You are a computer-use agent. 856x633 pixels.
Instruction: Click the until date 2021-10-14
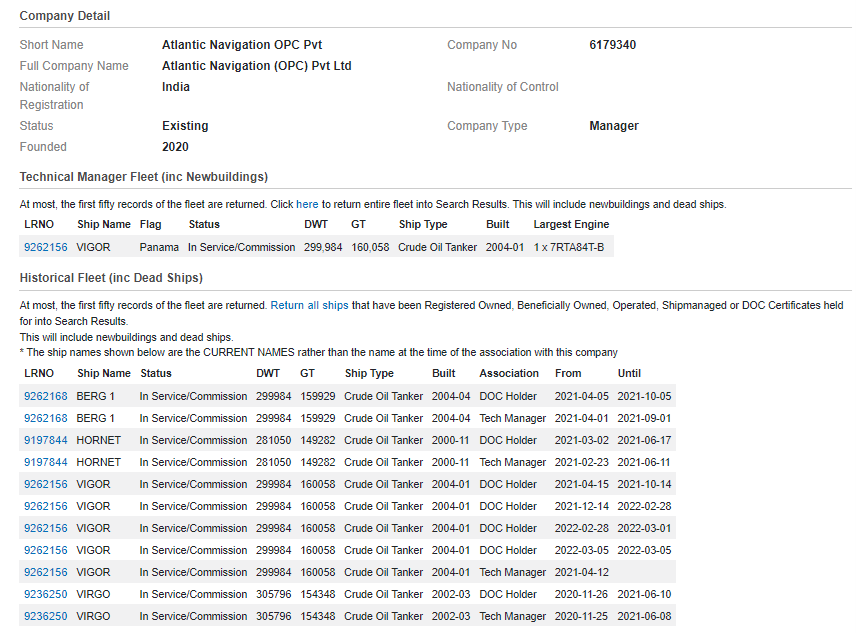[x=644, y=484]
